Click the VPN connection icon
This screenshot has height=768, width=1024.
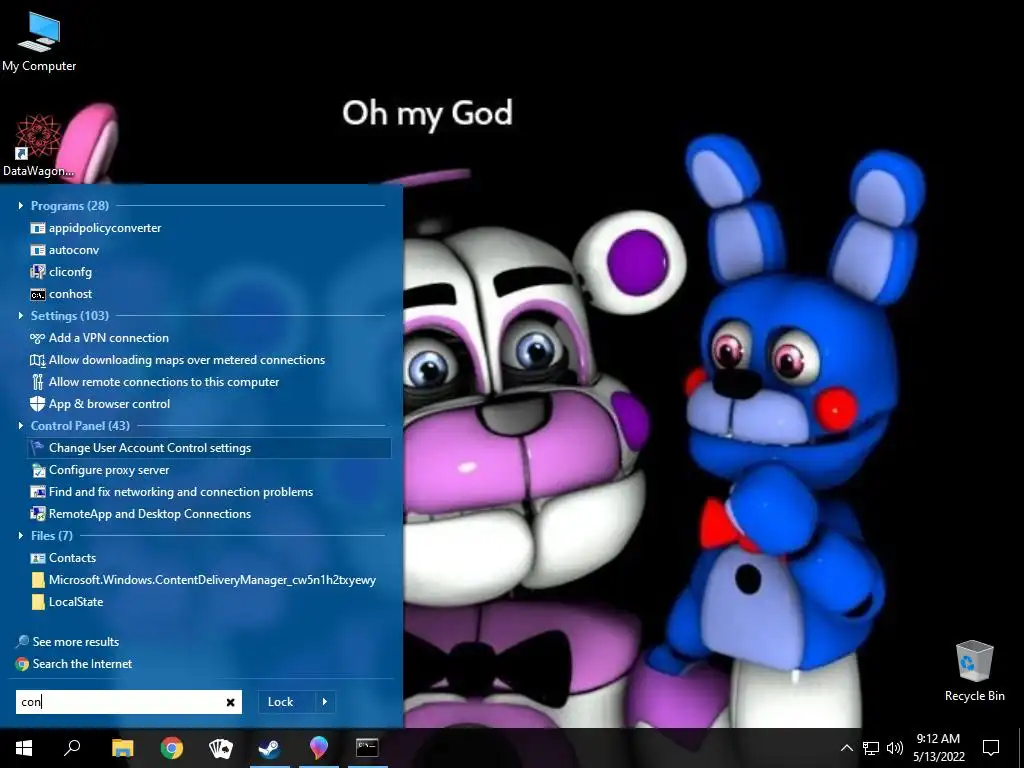pos(38,338)
